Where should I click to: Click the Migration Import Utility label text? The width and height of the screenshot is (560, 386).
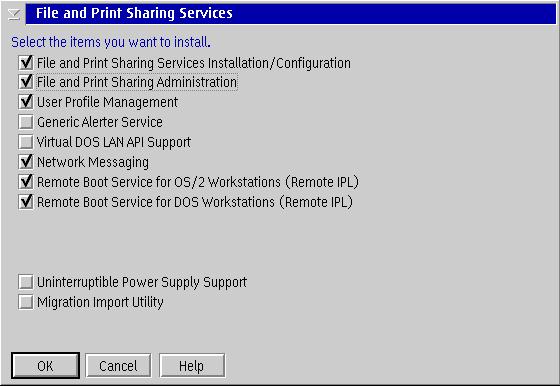[100, 302]
